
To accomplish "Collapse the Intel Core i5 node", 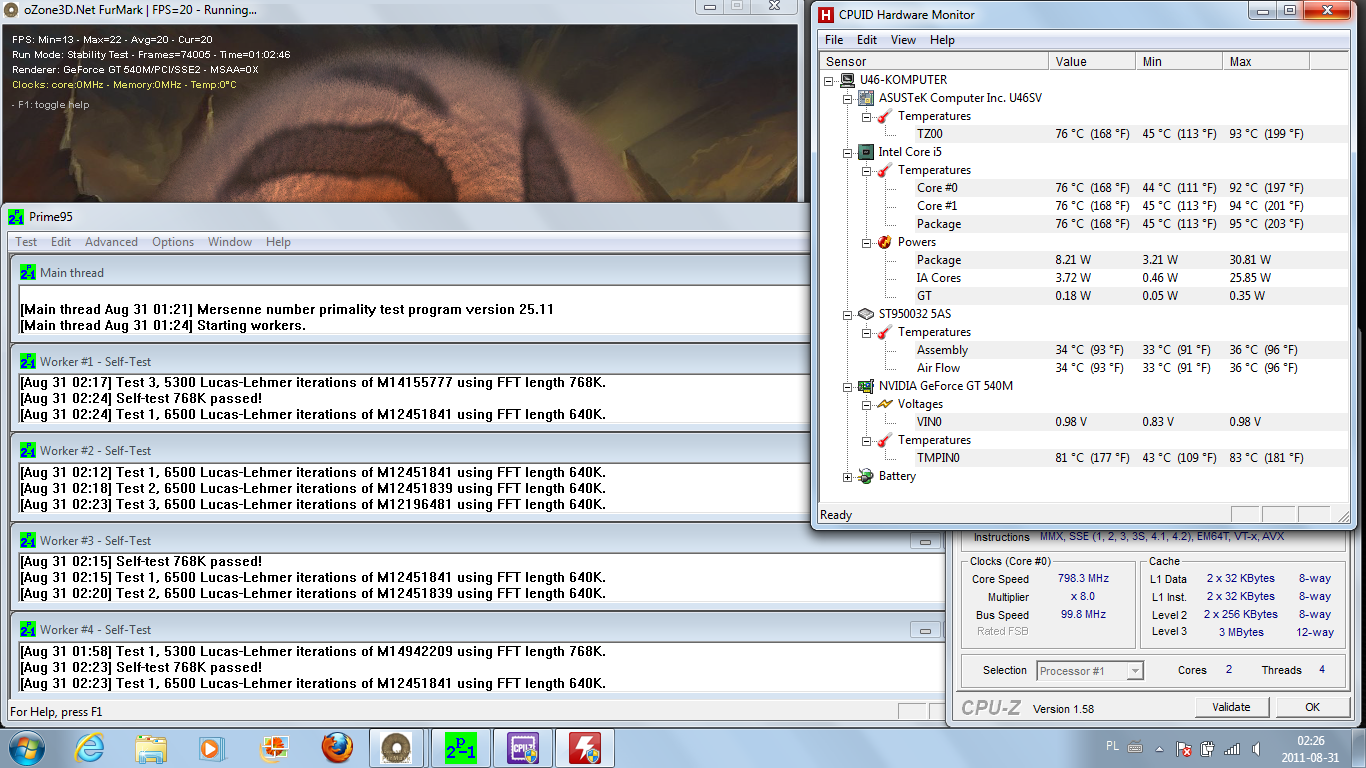I will (848, 152).
